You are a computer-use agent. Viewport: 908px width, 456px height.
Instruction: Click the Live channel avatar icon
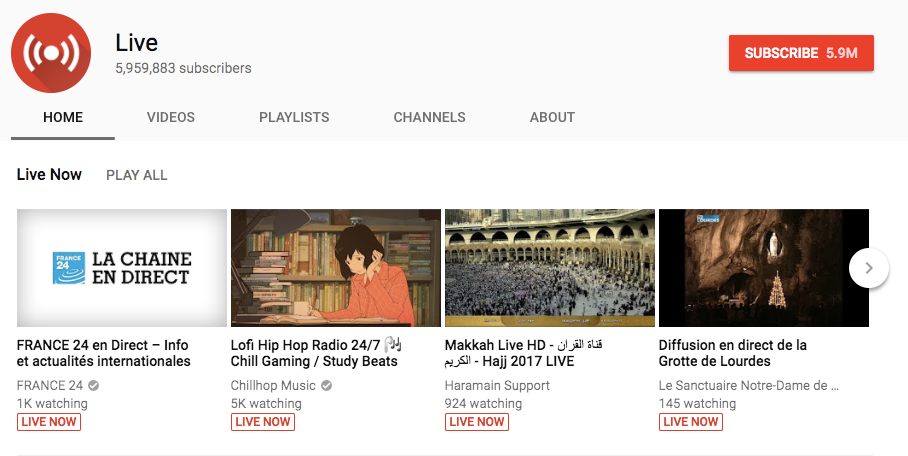pyautogui.click(x=51, y=53)
